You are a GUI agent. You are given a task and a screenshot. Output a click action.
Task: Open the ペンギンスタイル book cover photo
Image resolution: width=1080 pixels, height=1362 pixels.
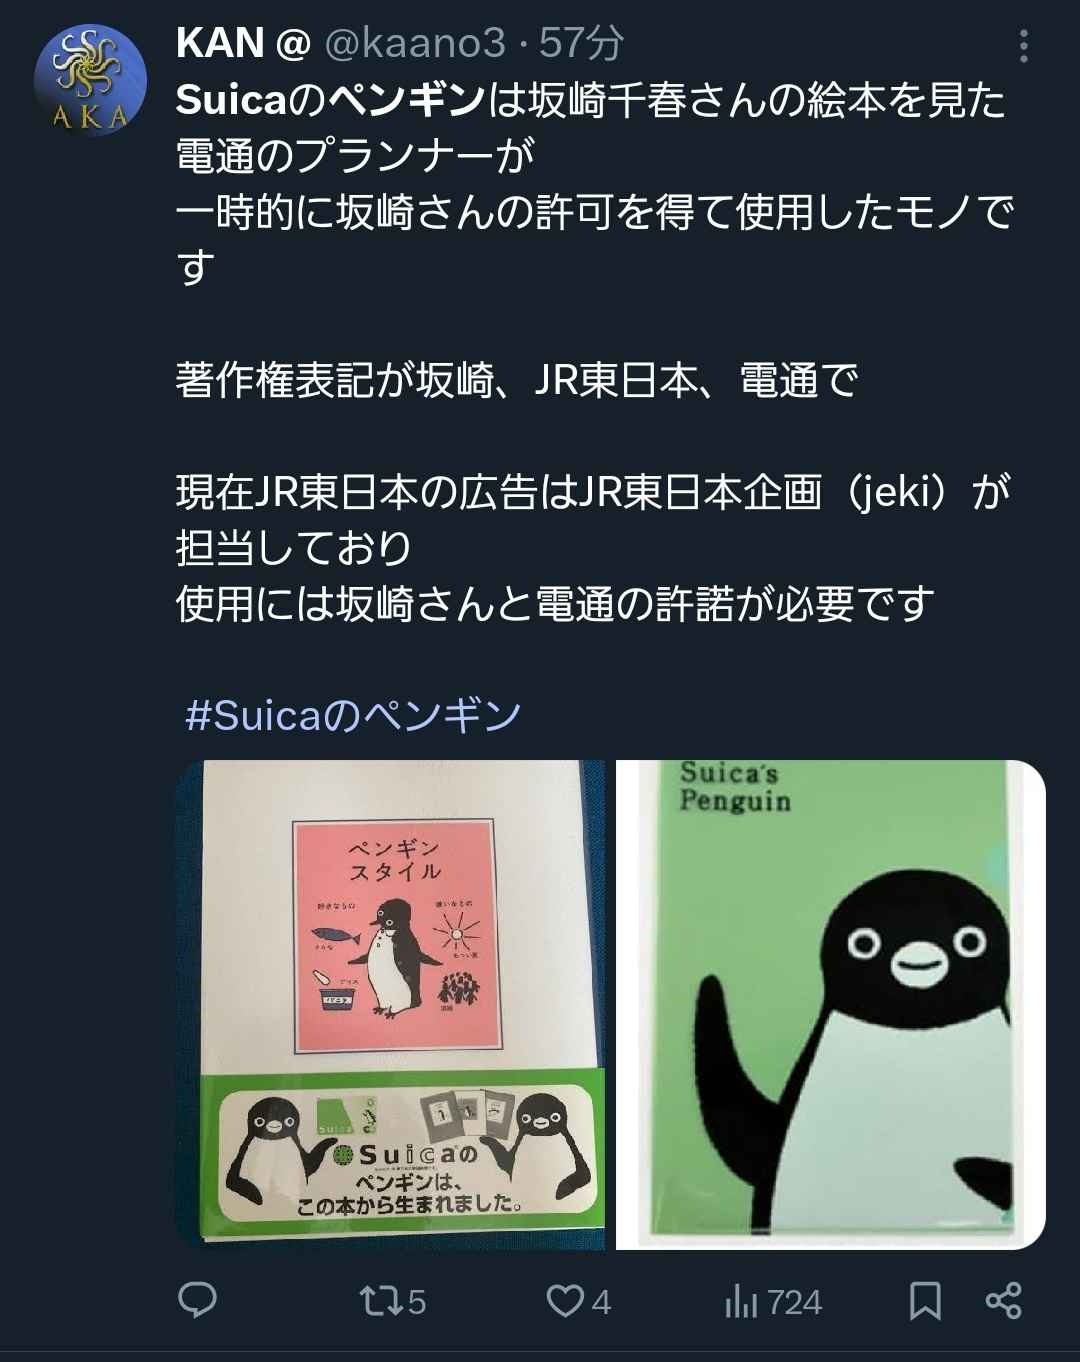point(390,1005)
